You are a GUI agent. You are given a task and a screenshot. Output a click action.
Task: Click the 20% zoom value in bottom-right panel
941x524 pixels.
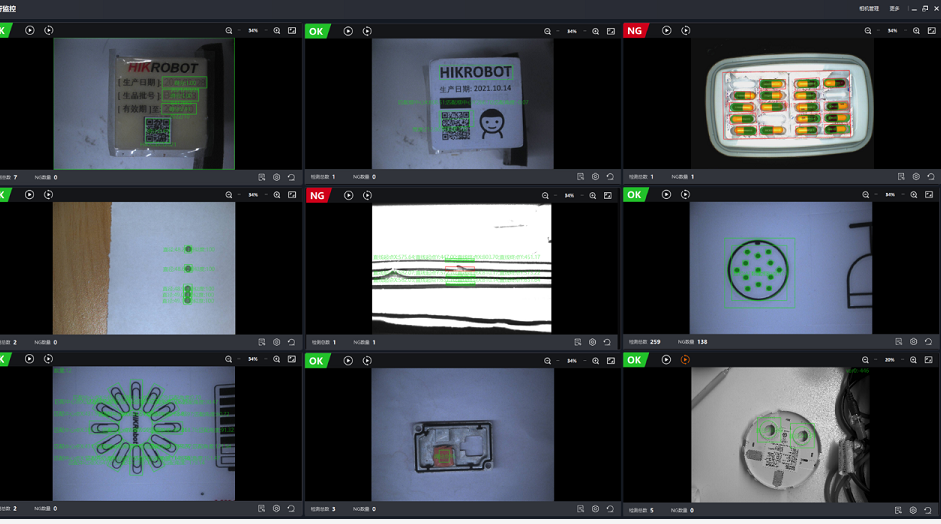point(889,360)
